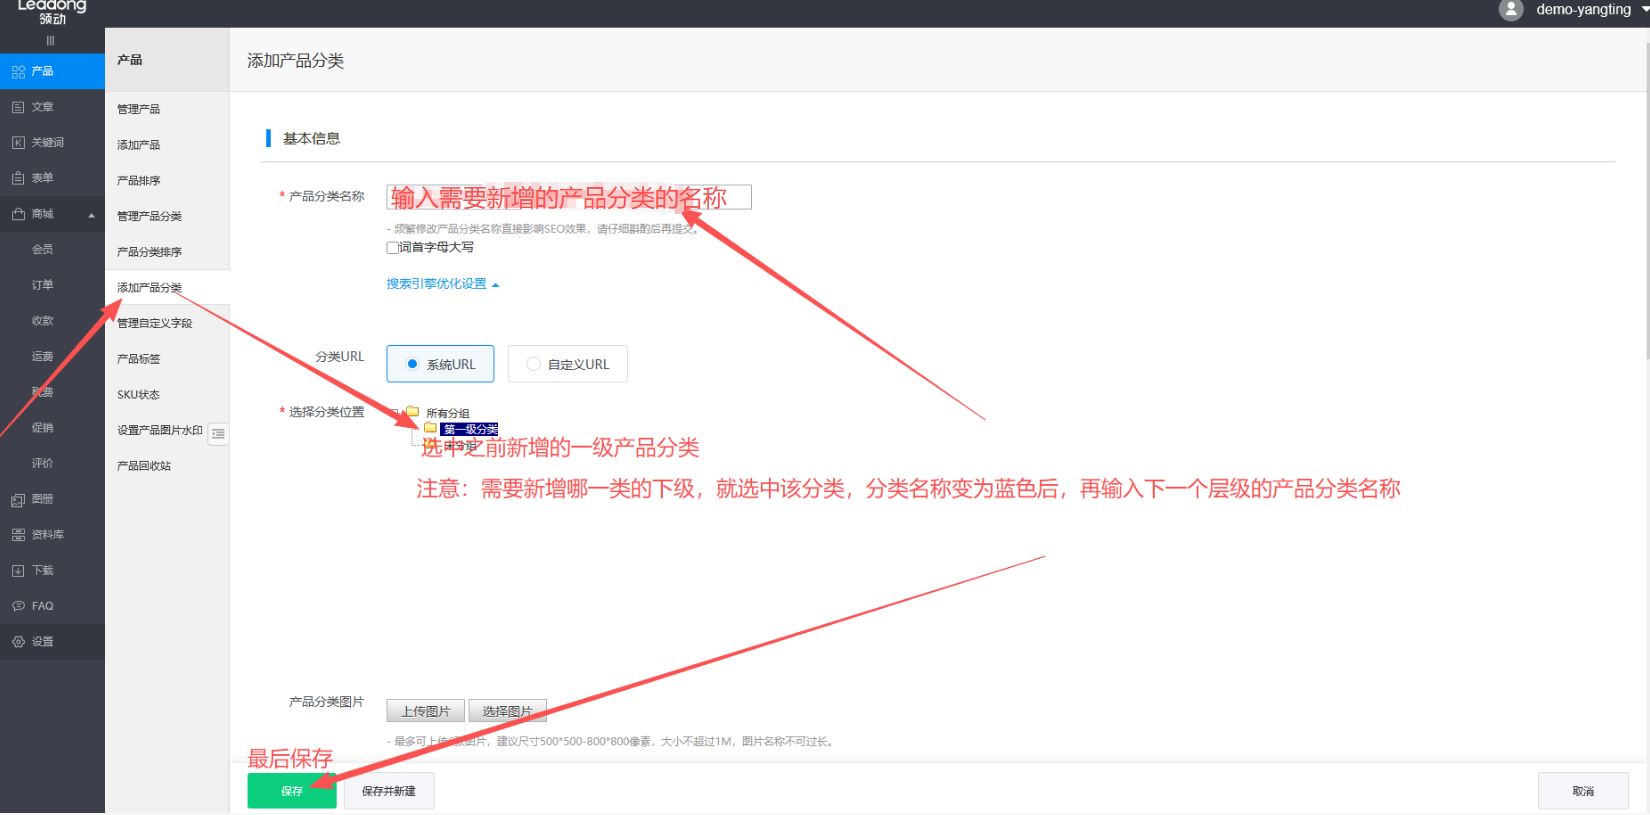This screenshot has width=1650, height=815.
Task: Open the 文章 (Articles) sidebar icon
Action: [x=18, y=107]
